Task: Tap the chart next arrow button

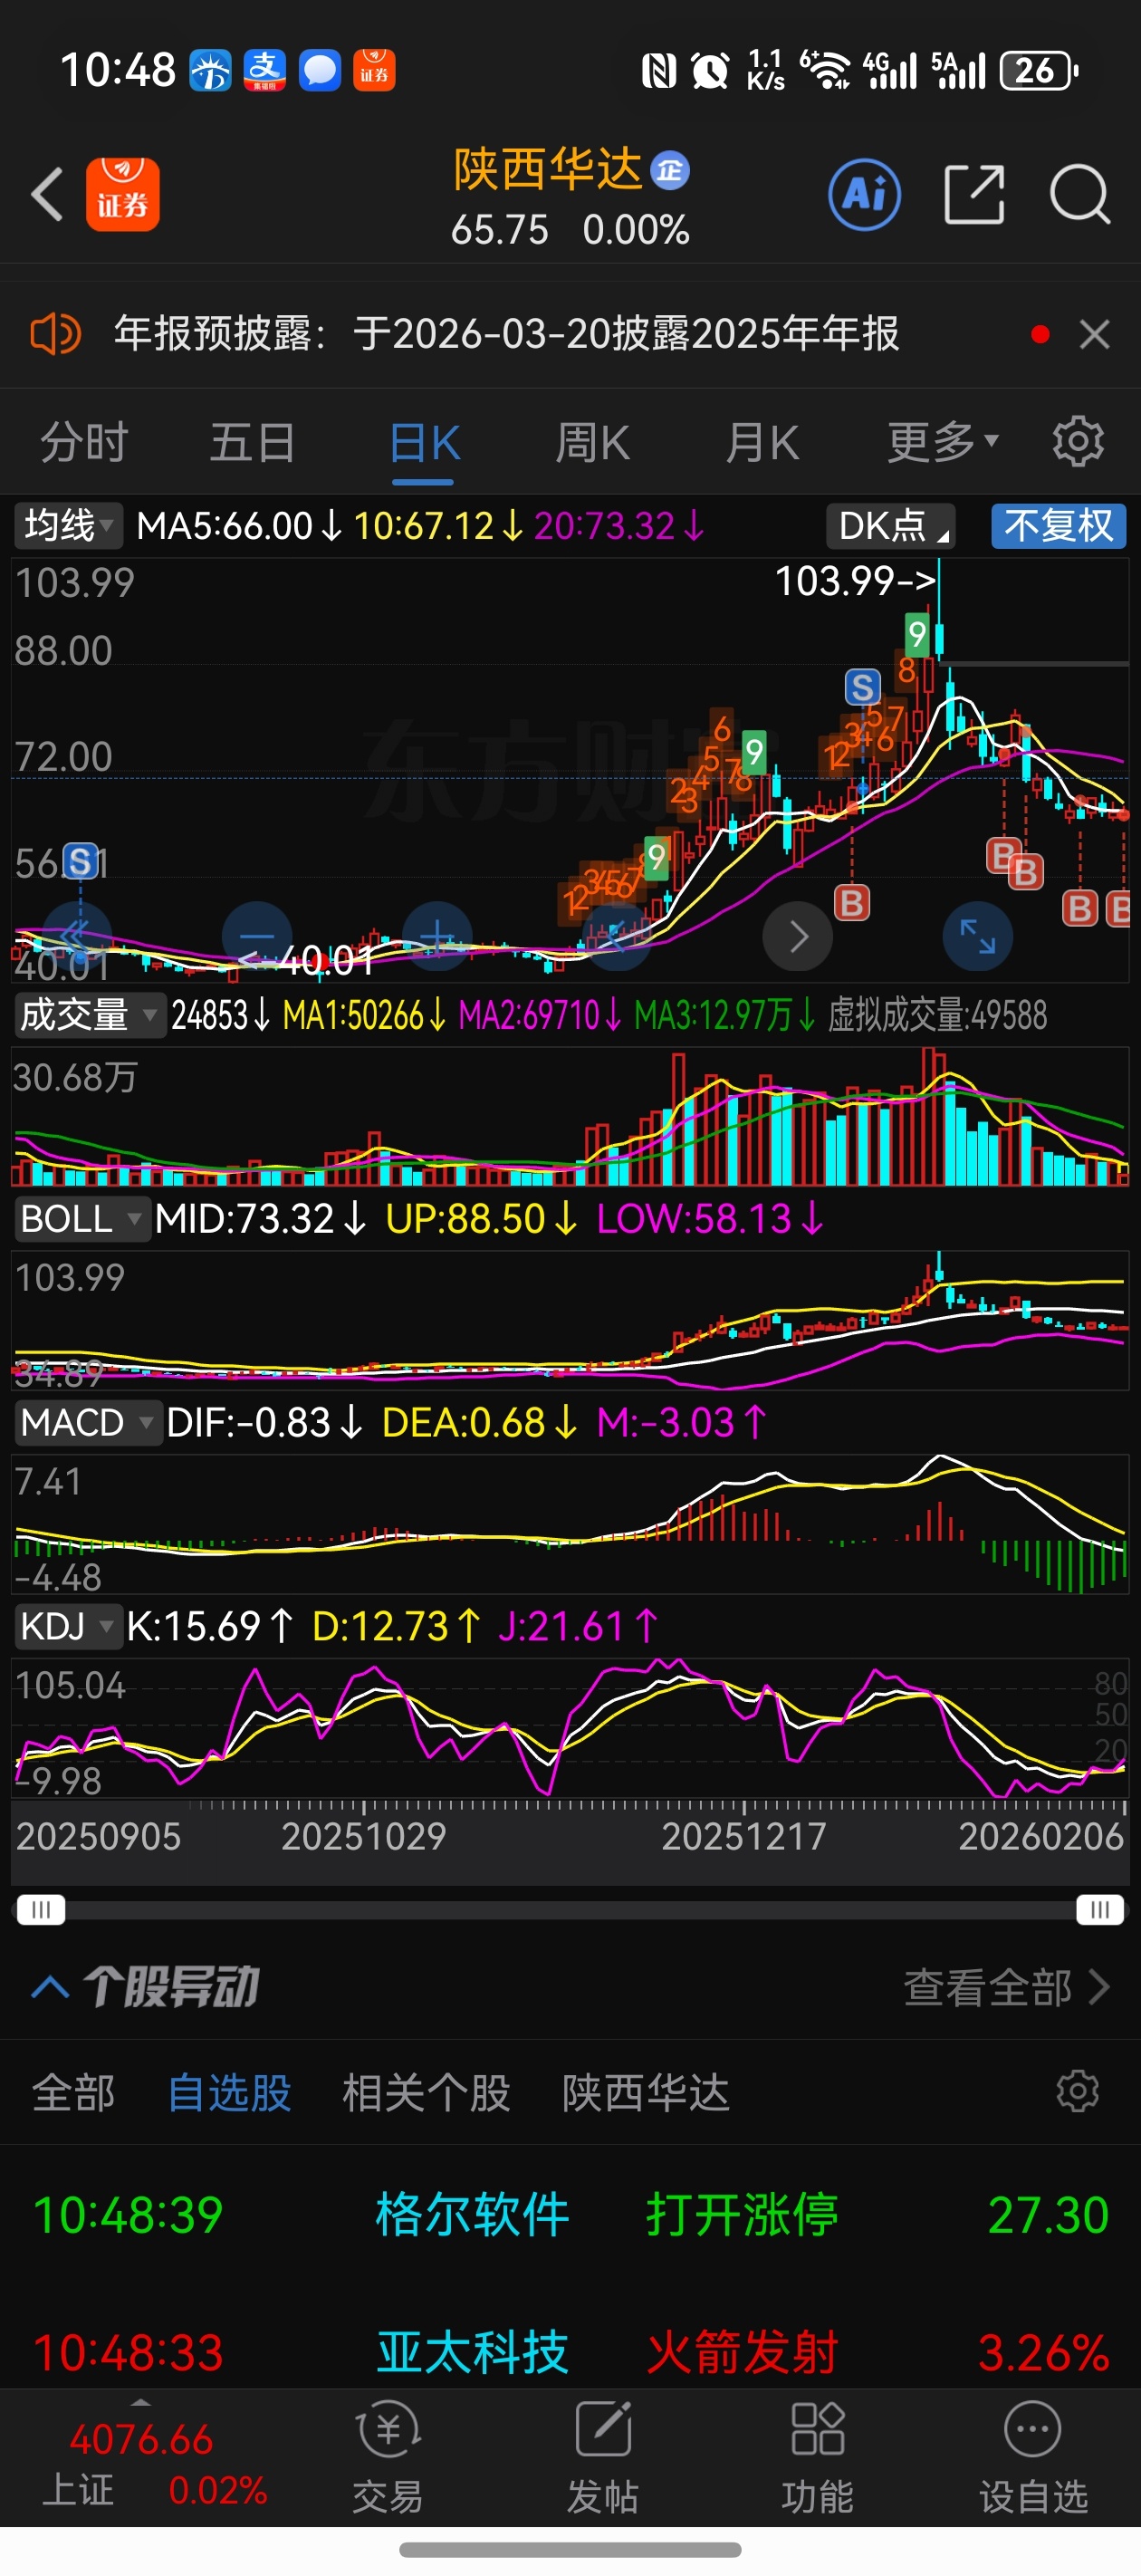Action: pos(797,936)
